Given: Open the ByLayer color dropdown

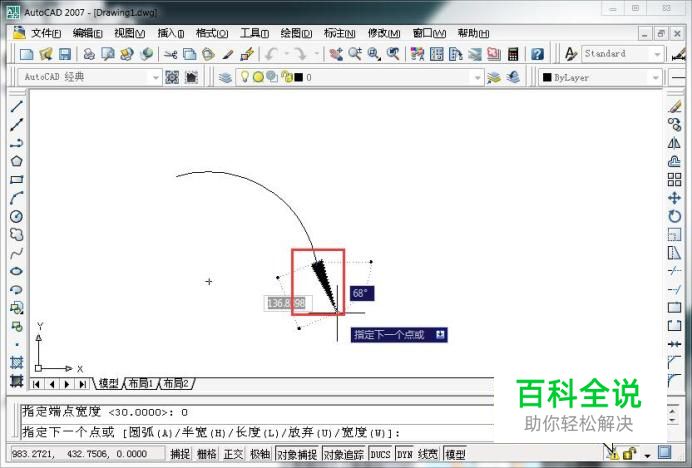Looking at the screenshot, I should point(655,78).
